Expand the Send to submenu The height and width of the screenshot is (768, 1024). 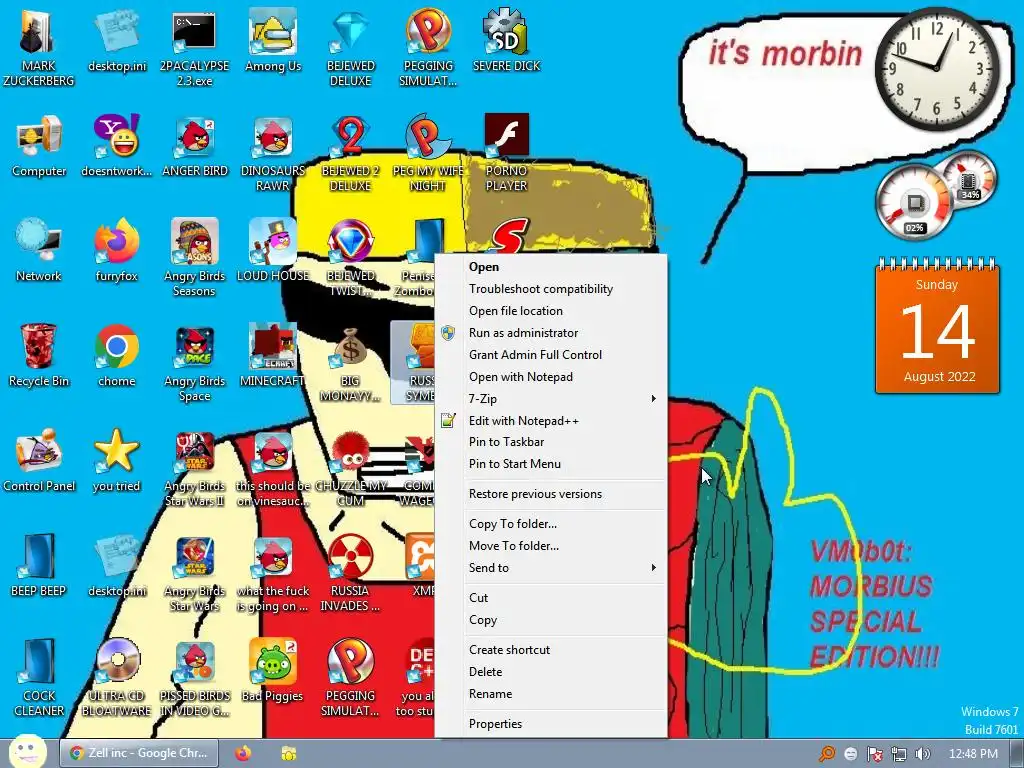pos(551,568)
